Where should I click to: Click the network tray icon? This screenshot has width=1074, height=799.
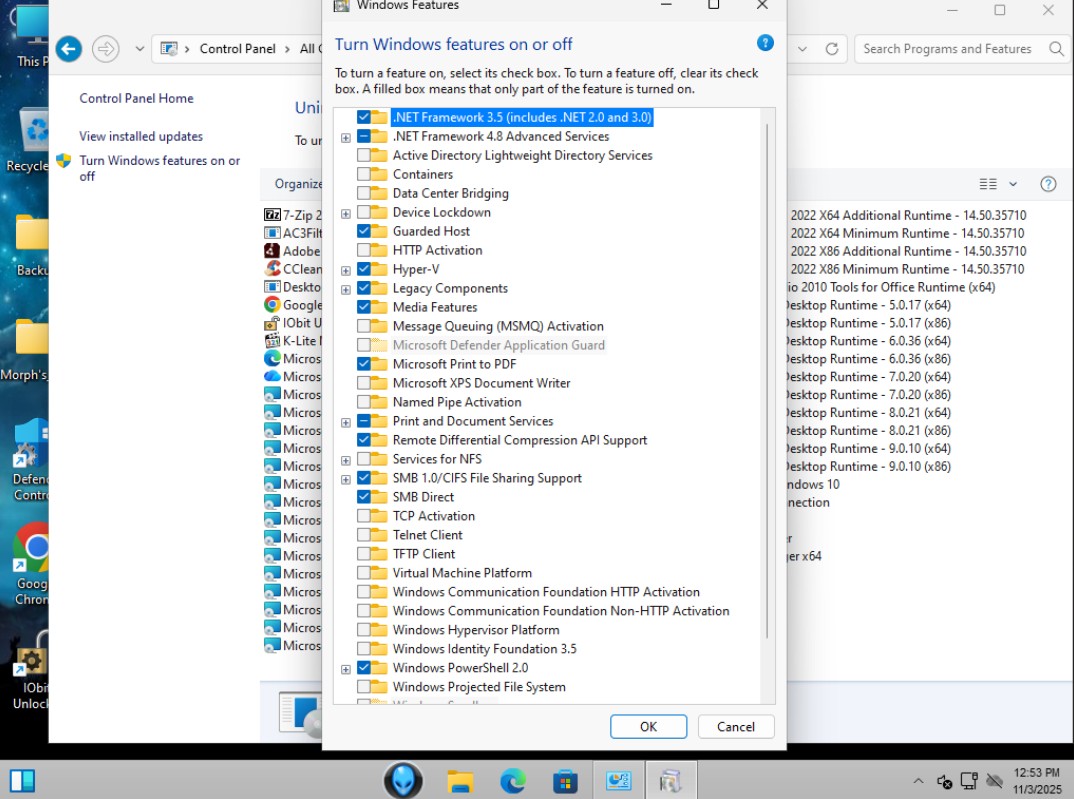coord(969,781)
